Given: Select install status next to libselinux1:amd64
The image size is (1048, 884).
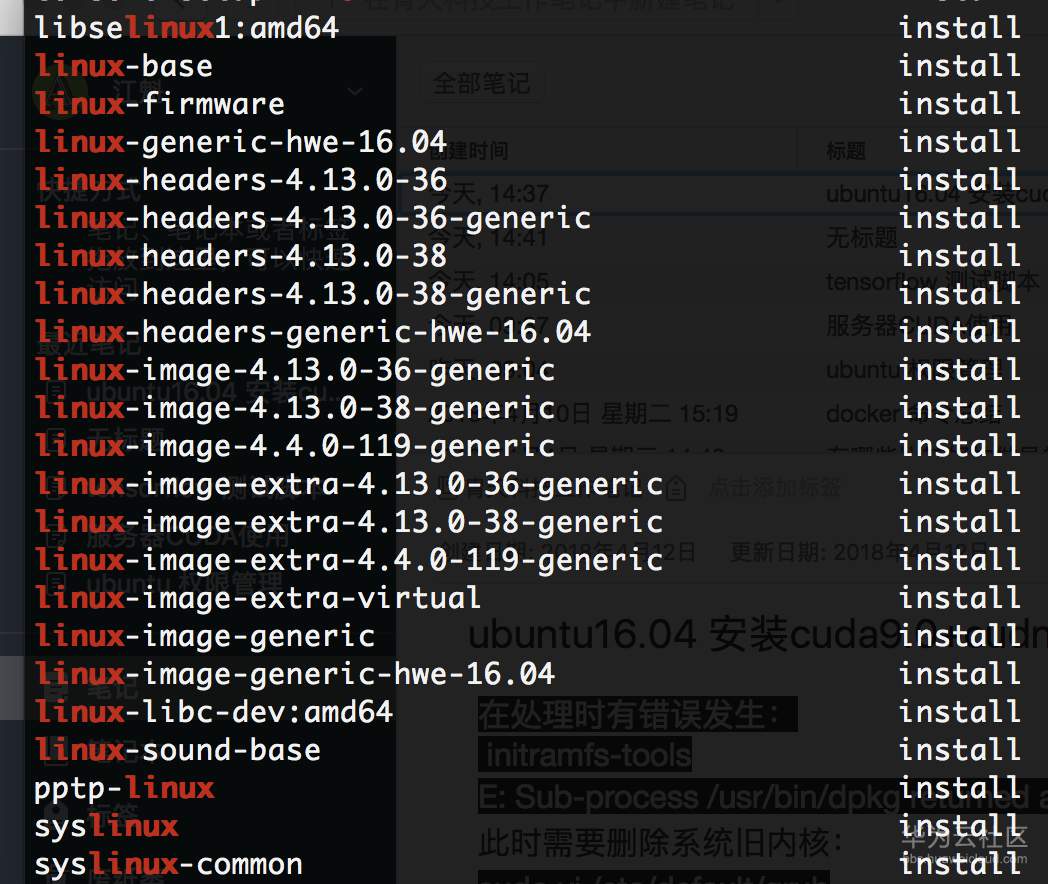Looking at the screenshot, I should pyautogui.click(x=960, y=28).
